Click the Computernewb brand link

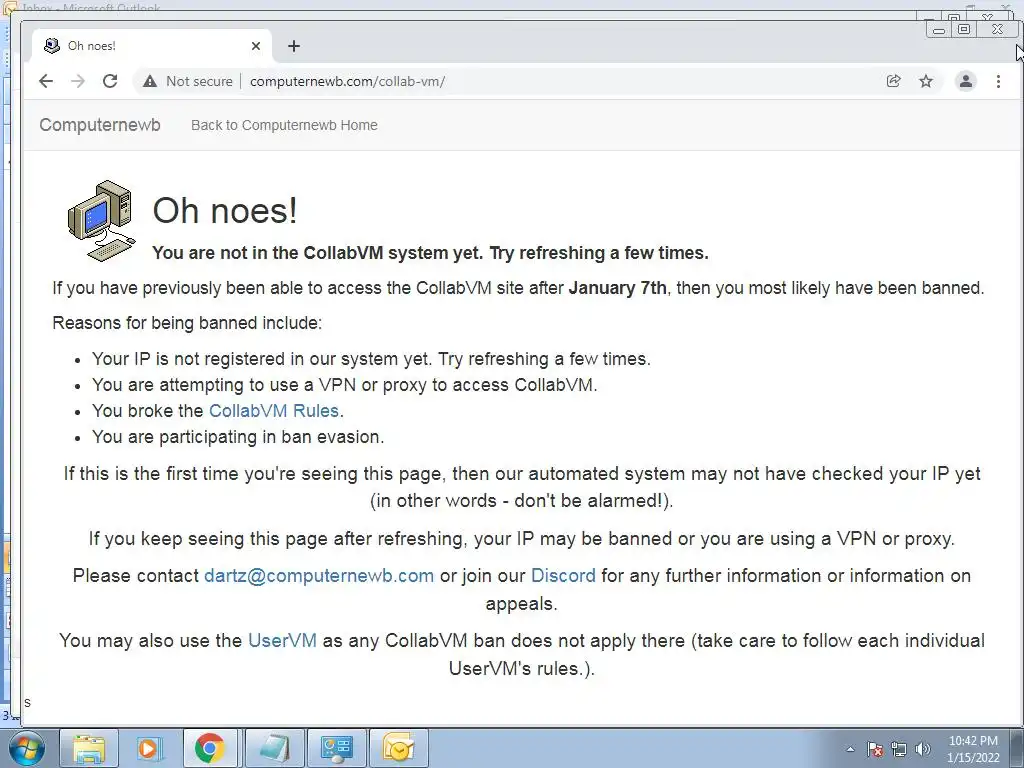(100, 125)
